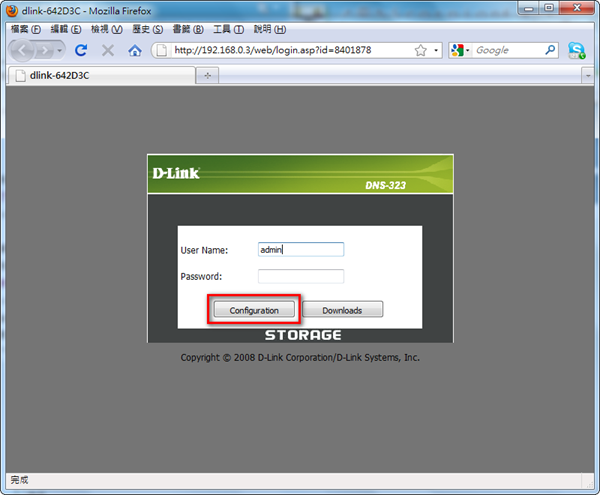The image size is (600, 495).
Task: Click the DNS-323 model text
Action: [x=385, y=186]
